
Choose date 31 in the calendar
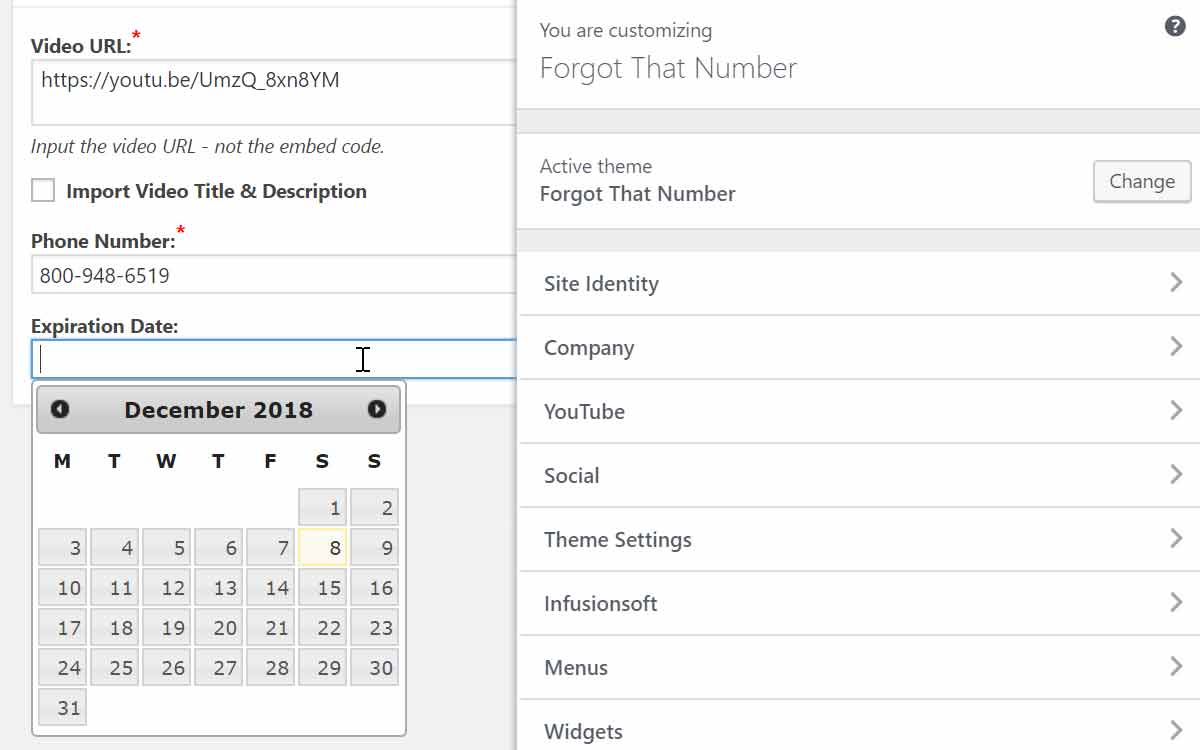click(x=63, y=708)
